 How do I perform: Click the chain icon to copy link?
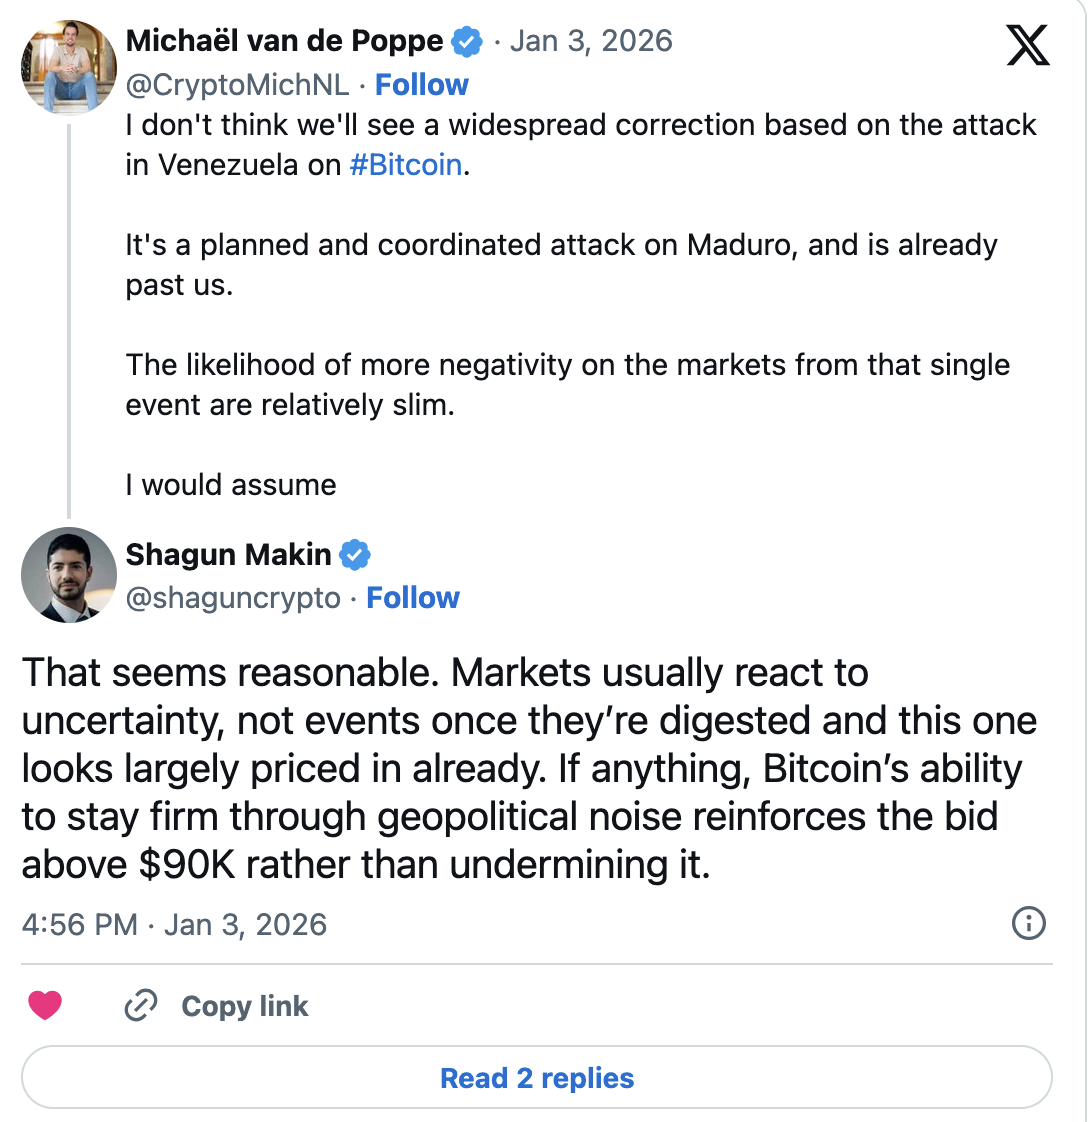[x=141, y=1006]
